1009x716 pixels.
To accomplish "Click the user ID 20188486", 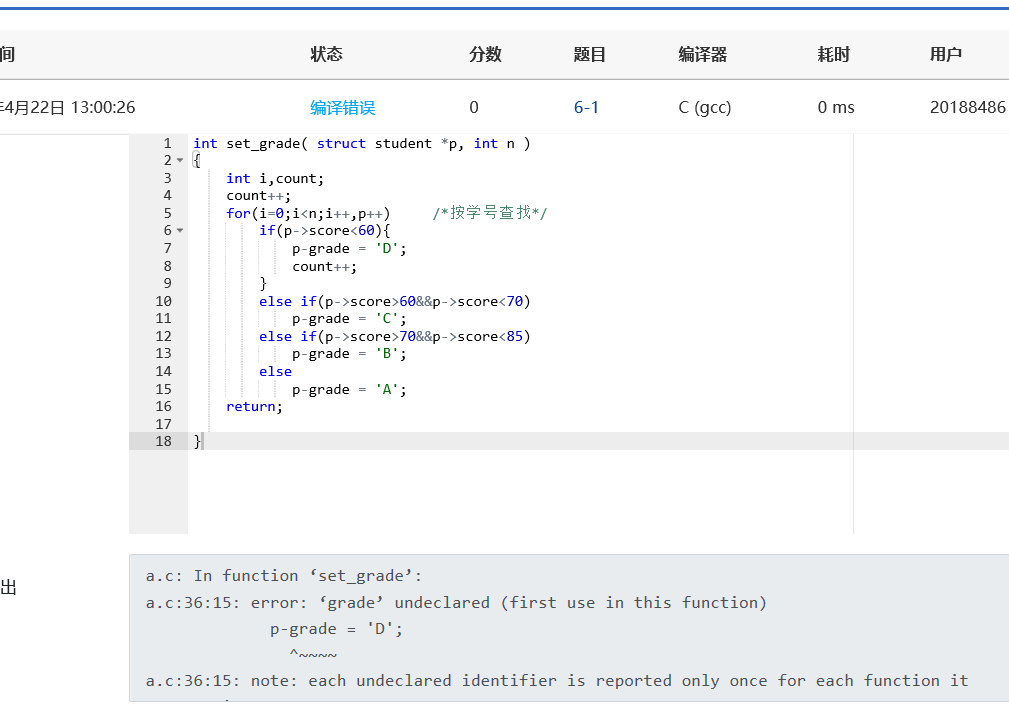I will pyautogui.click(x=967, y=107).
